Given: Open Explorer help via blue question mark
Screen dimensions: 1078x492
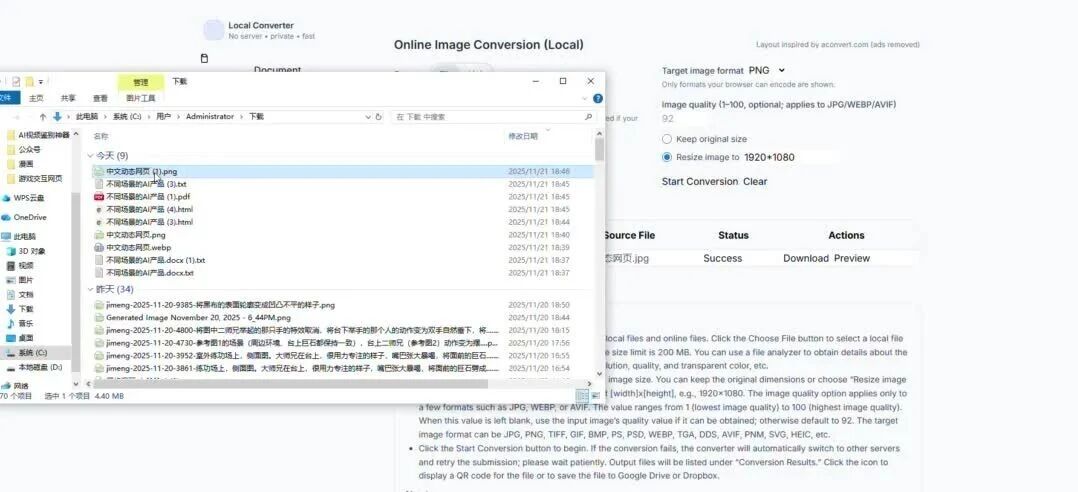Looking at the screenshot, I should click(598, 99).
